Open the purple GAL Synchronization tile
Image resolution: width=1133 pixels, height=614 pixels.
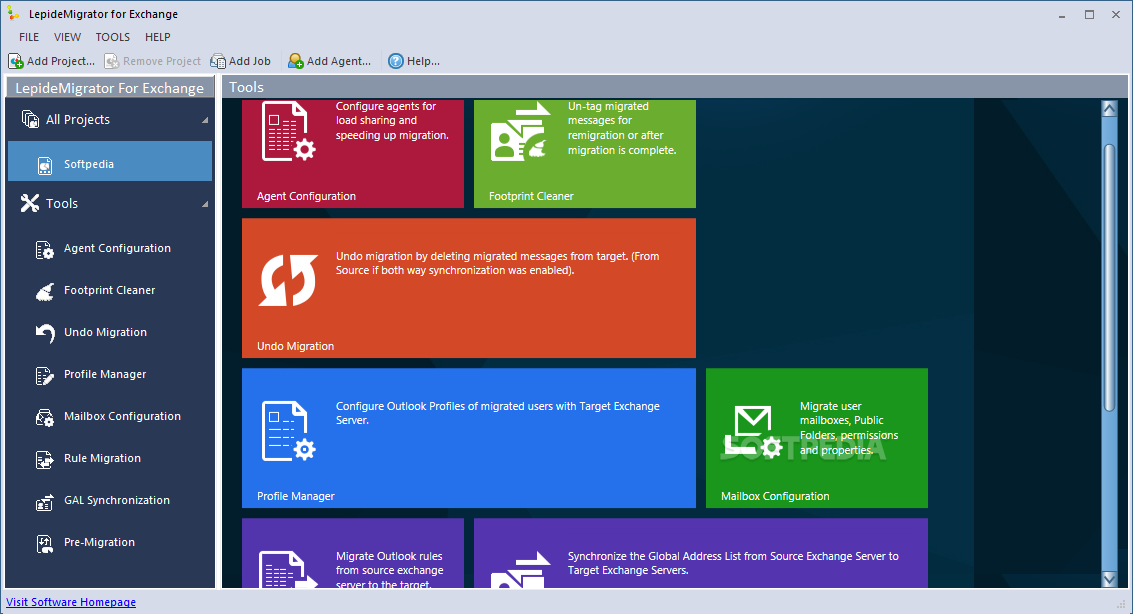tap(701, 553)
